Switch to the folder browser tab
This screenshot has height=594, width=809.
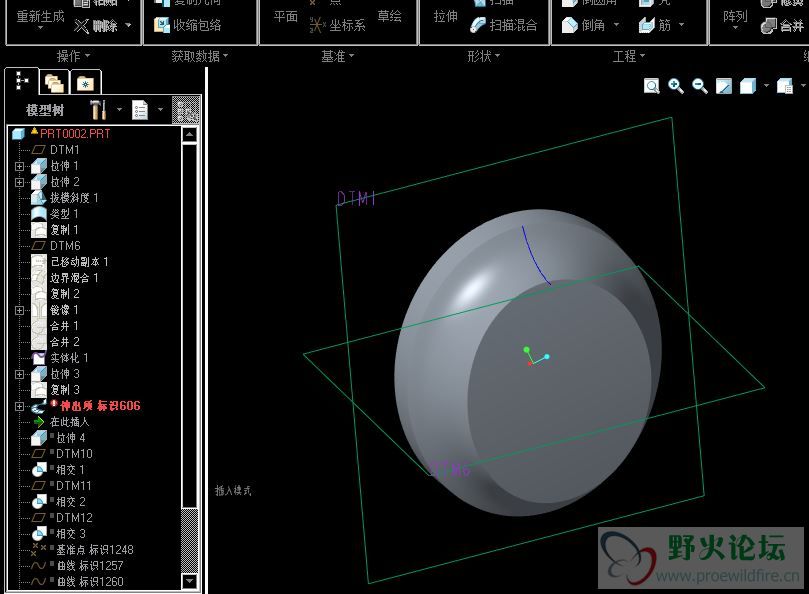tap(54, 83)
